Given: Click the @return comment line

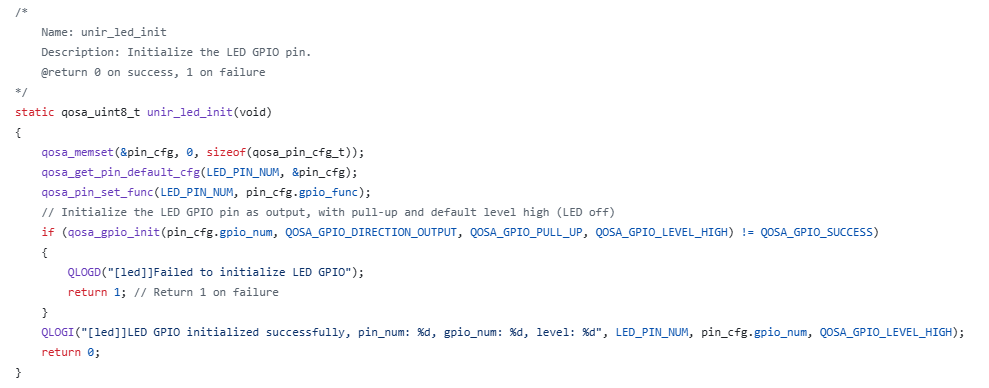Looking at the screenshot, I should 153,73.
